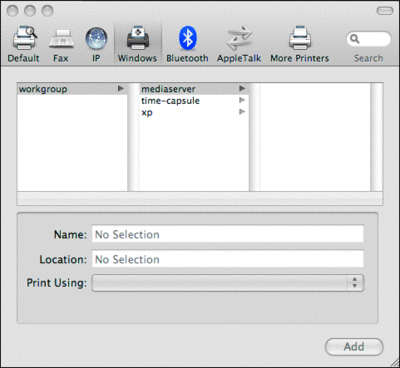Click the Name text field
This screenshot has height=368, width=400.
[228, 234]
